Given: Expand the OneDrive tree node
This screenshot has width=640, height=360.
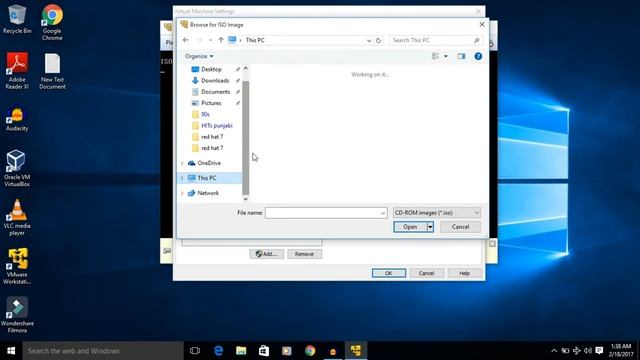Looking at the screenshot, I should coord(182,163).
